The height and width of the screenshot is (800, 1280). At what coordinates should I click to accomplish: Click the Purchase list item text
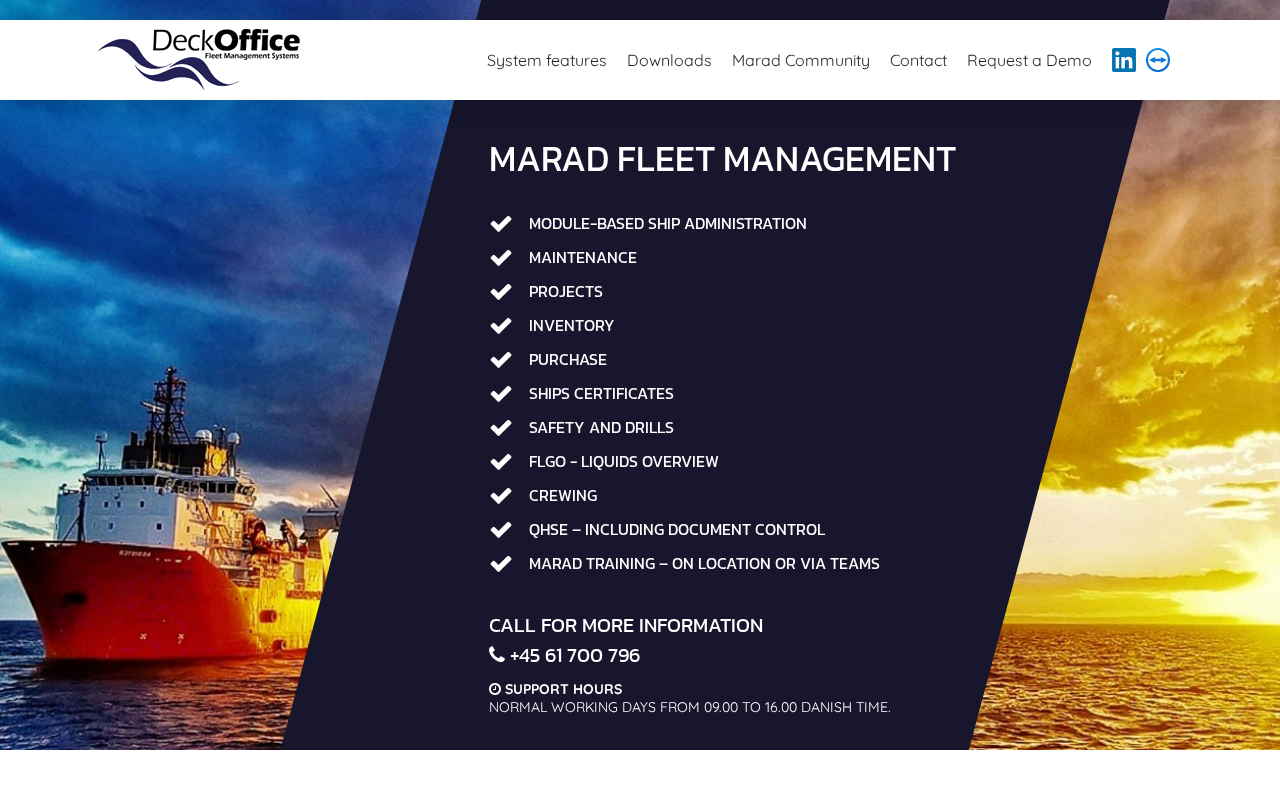point(568,360)
